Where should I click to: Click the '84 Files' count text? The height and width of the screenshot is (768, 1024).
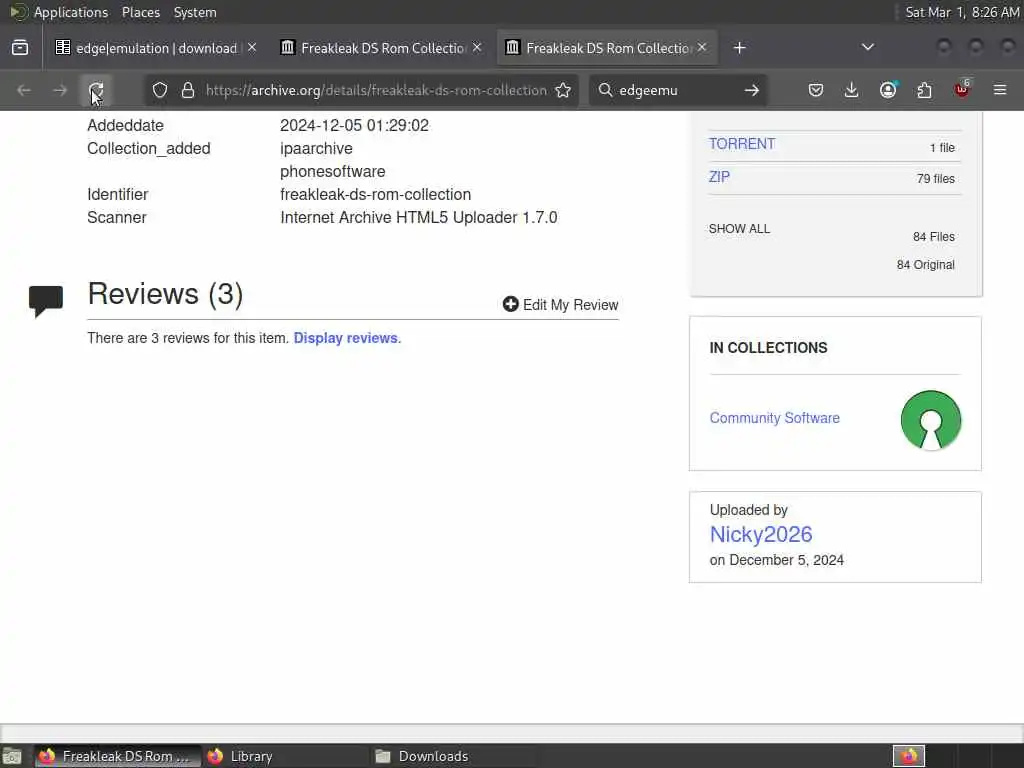933,236
